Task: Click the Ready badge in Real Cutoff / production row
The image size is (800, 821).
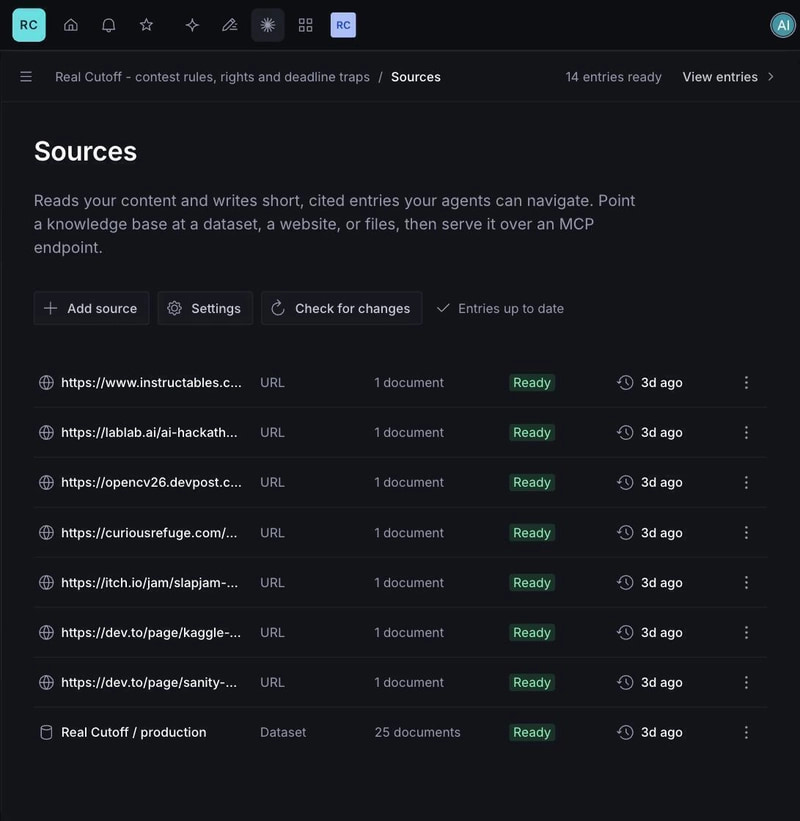Action: coord(532,733)
